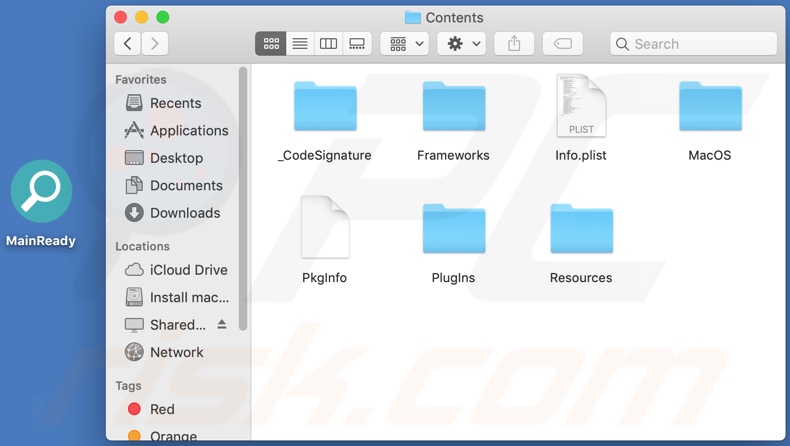
Task: Open the gear action menu
Action: (462, 44)
